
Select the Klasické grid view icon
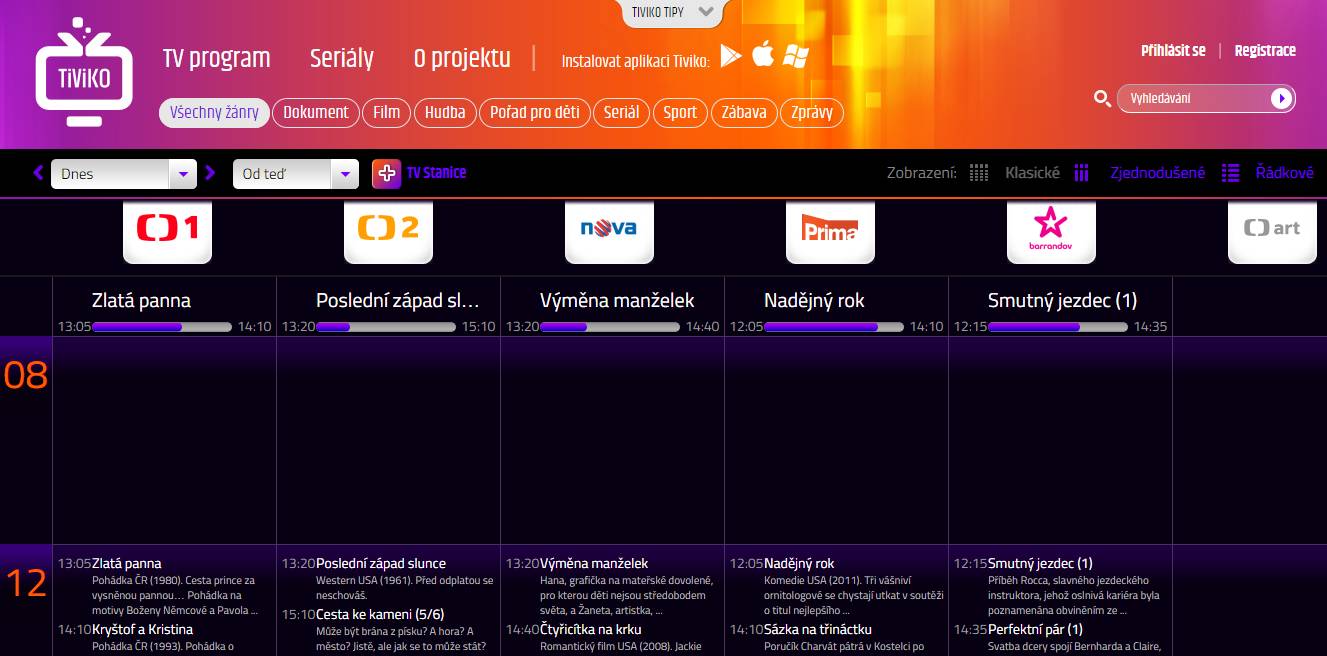click(x=979, y=173)
